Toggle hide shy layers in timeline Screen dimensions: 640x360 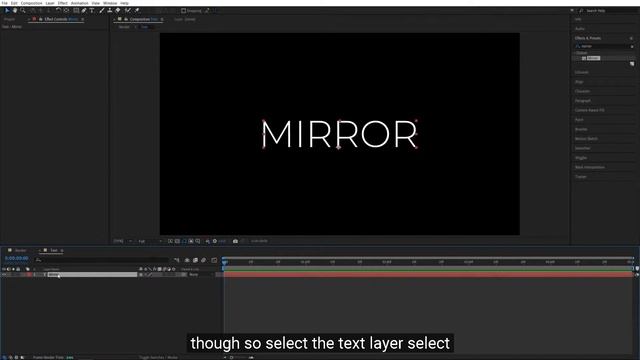[x=187, y=260]
